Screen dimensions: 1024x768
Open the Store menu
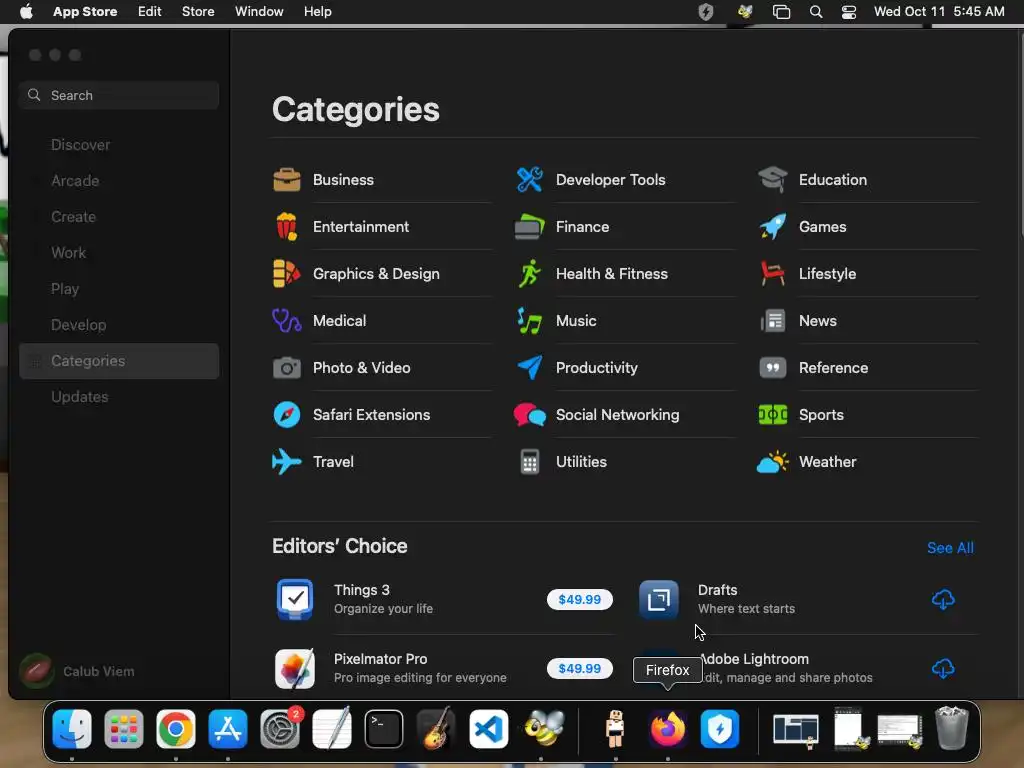click(198, 12)
